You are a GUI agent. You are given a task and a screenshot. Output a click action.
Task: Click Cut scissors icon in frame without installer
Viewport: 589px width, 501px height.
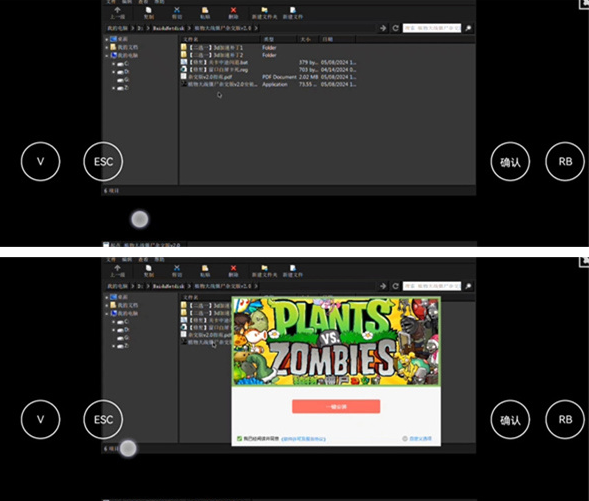coord(177,10)
